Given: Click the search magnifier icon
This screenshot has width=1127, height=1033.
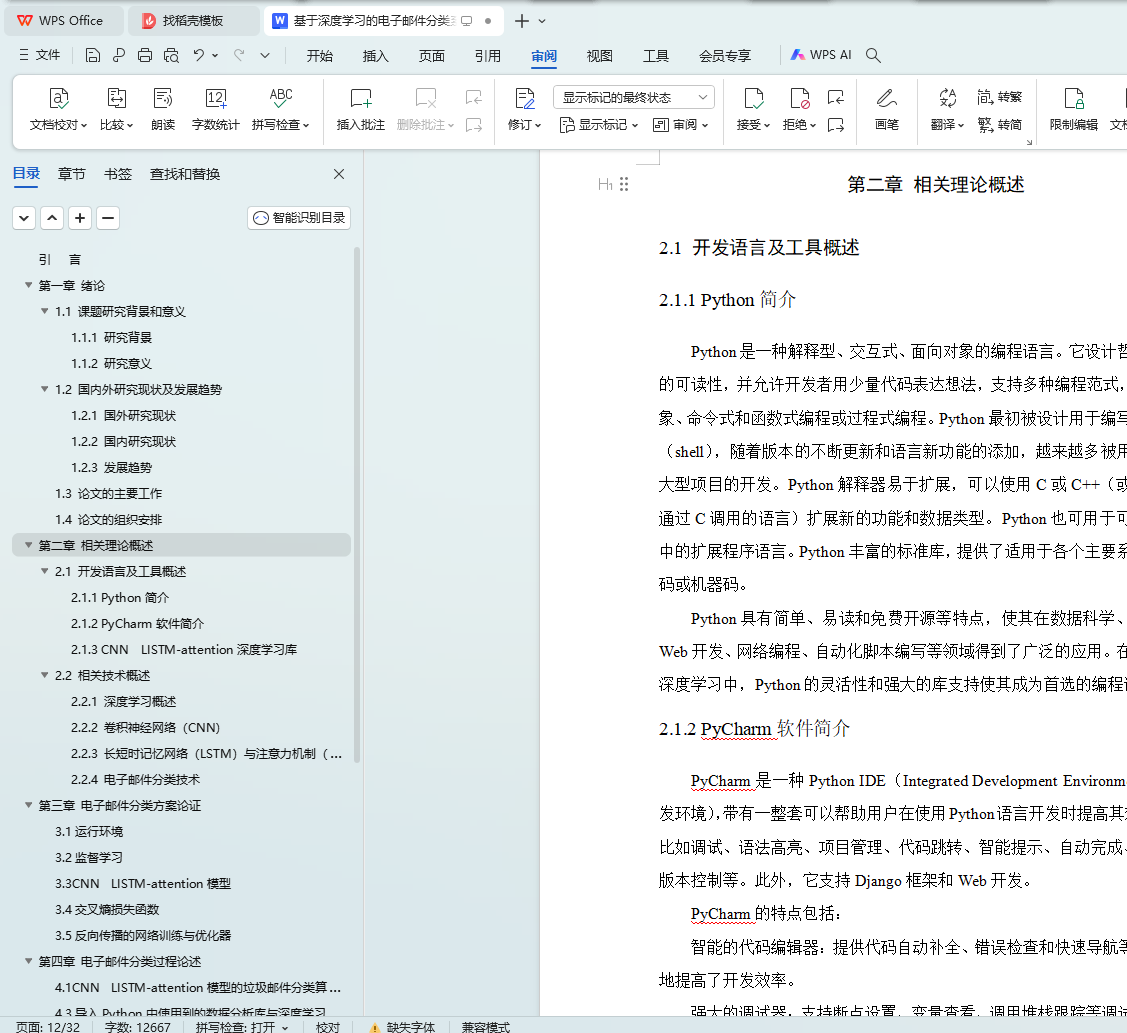Looking at the screenshot, I should pyautogui.click(x=873, y=55).
